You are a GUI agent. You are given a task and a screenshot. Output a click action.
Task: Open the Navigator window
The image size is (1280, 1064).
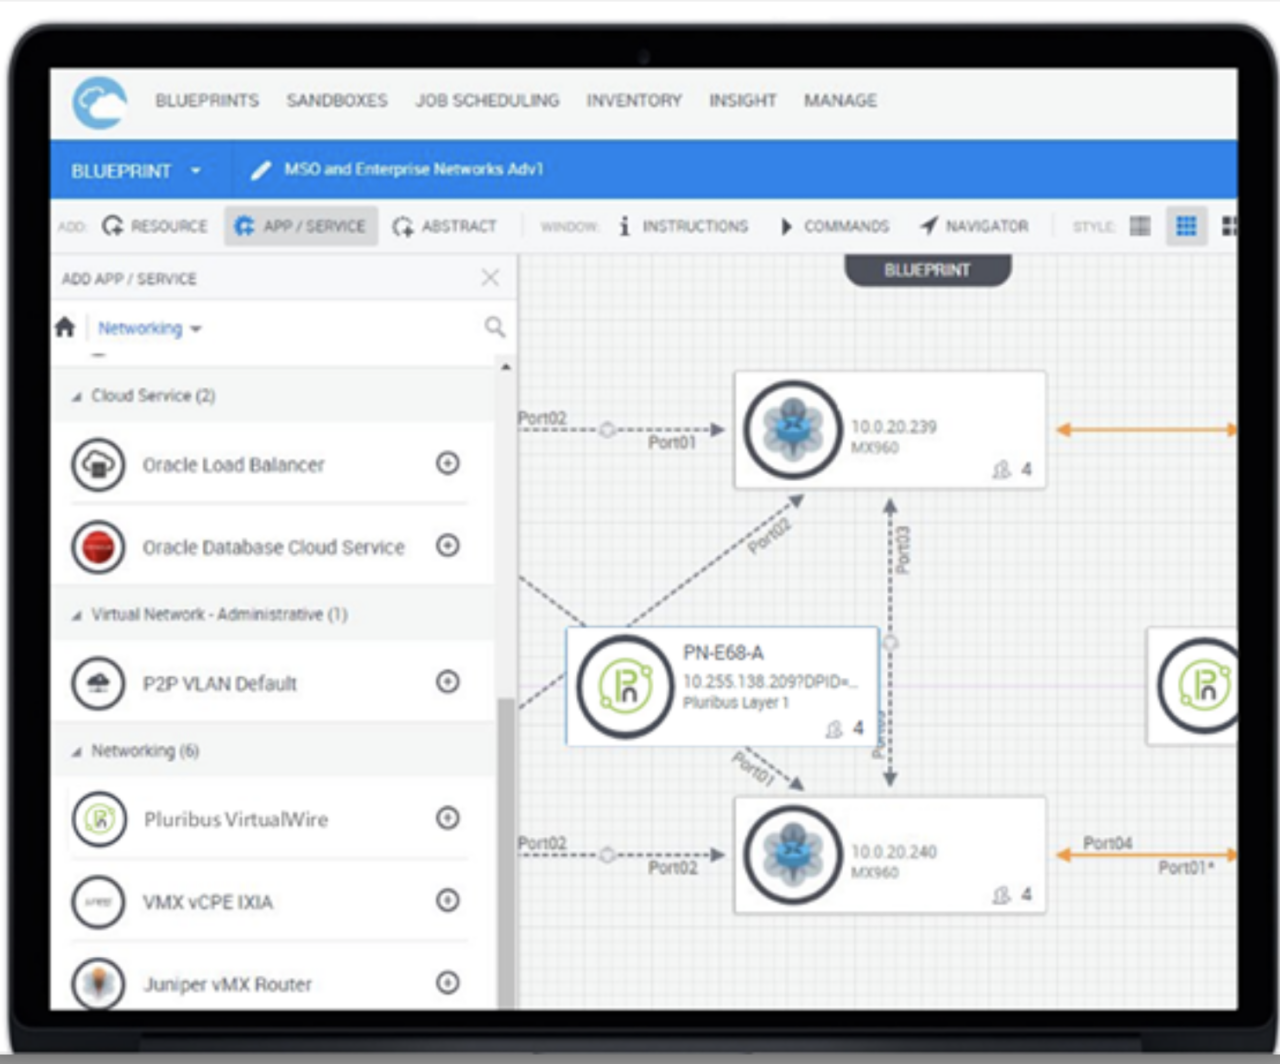click(974, 226)
